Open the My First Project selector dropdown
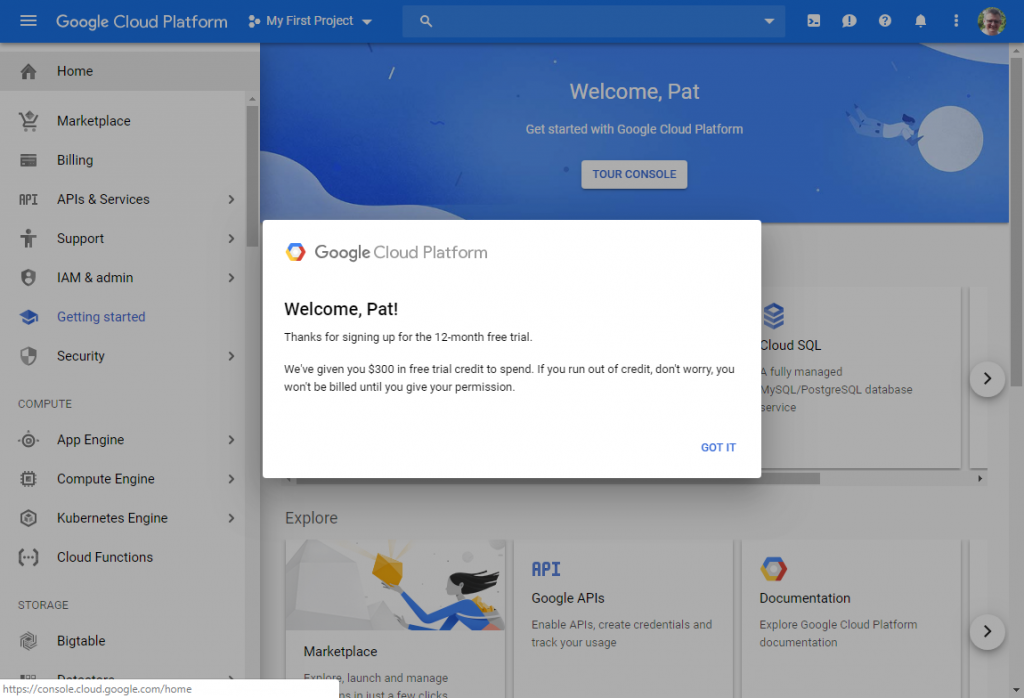 (x=310, y=21)
